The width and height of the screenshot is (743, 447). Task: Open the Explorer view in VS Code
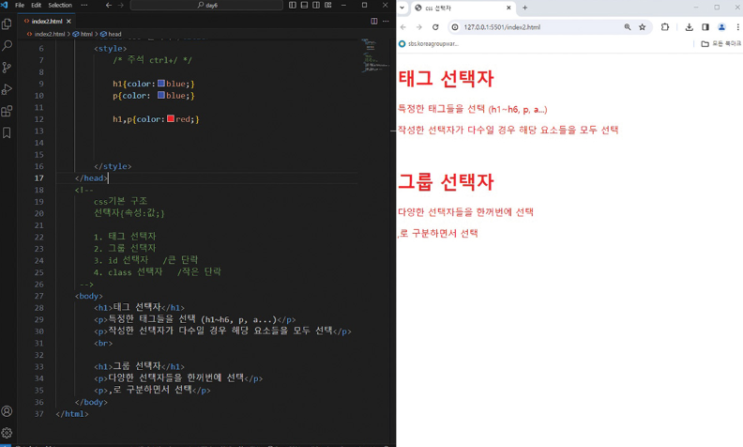(x=7, y=24)
